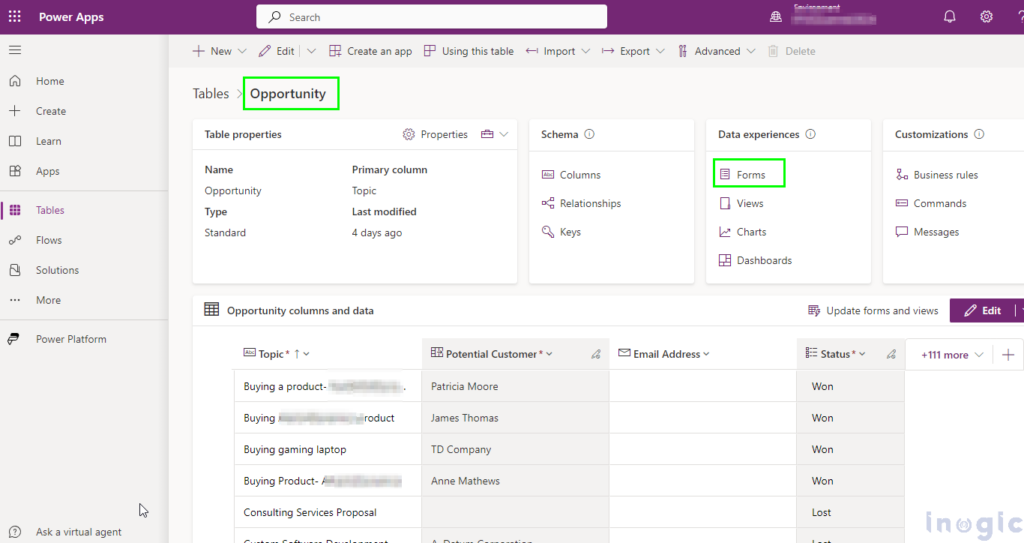
Task: Expand the Export dropdown chevron
Action: click(660, 51)
